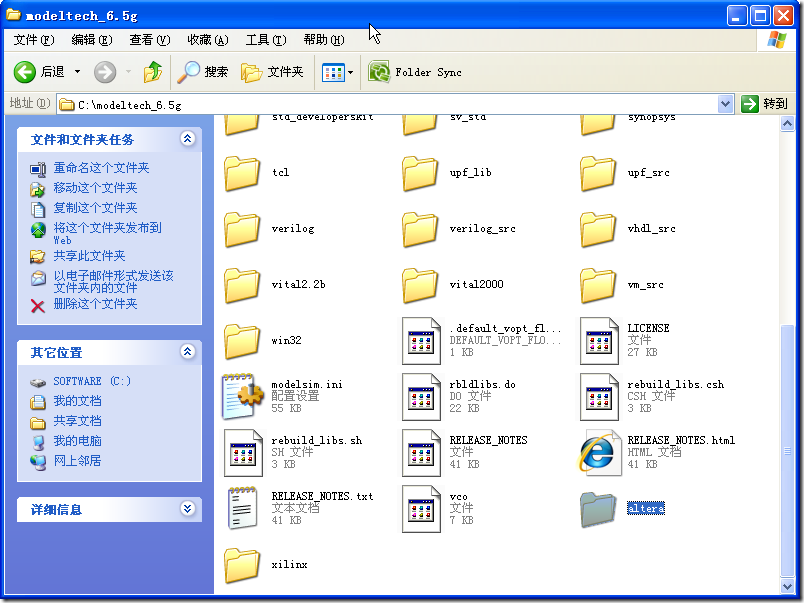Open the Back button history dropdown
The image size is (804, 603).
click(77, 72)
